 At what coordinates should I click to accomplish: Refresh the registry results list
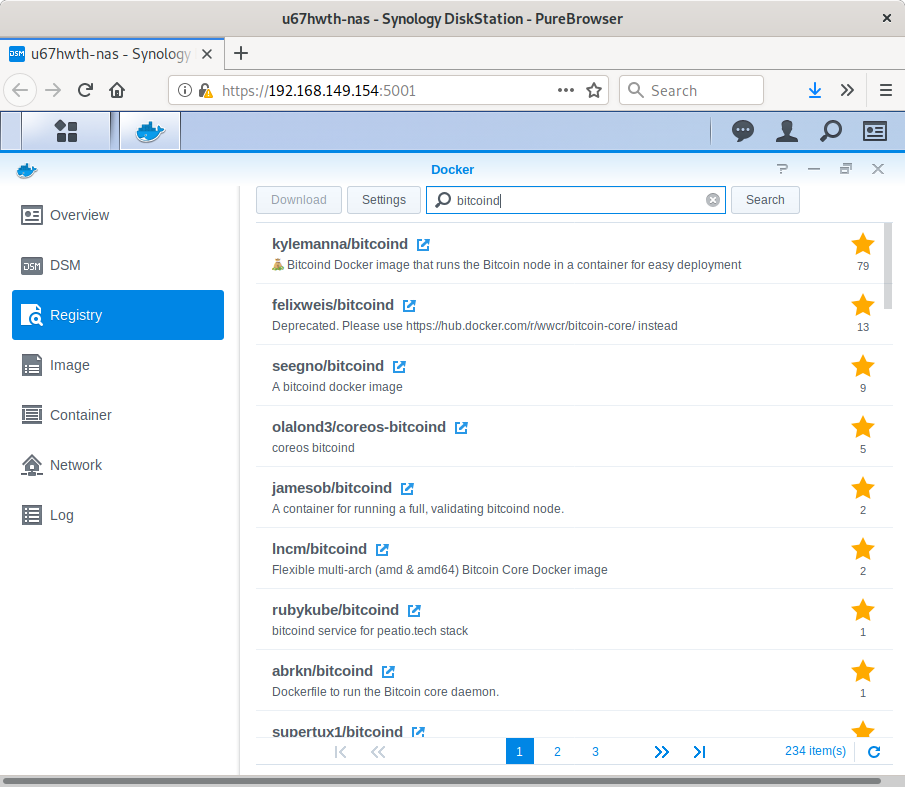pyautogui.click(x=874, y=751)
